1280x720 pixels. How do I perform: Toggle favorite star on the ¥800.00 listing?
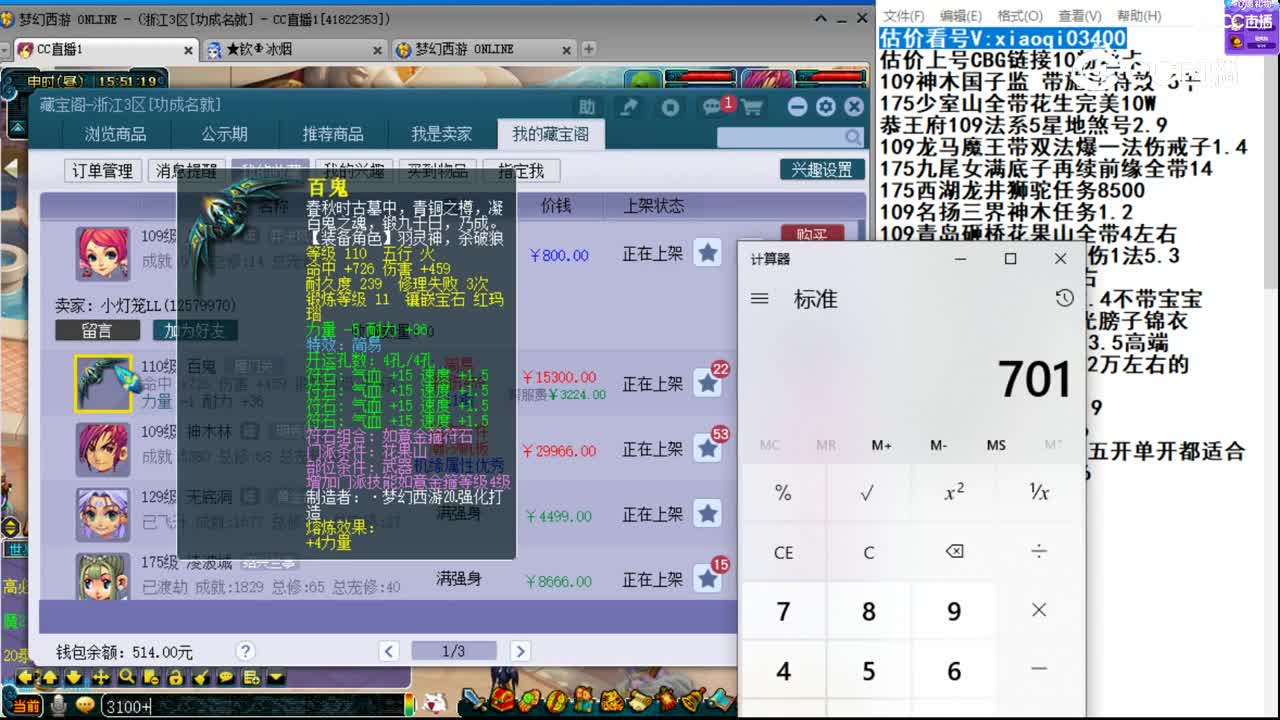708,253
